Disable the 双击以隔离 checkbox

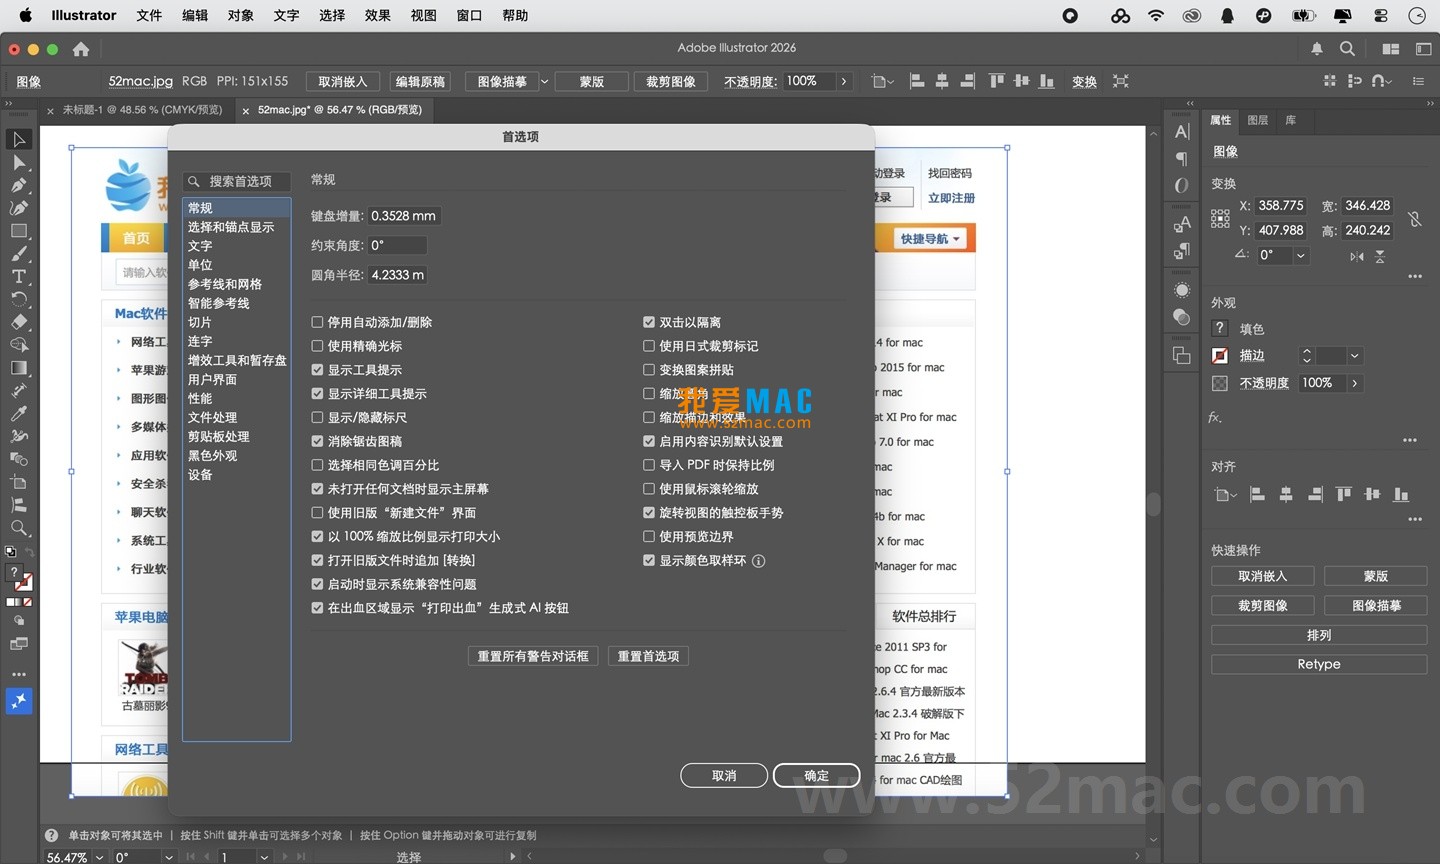(649, 322)
